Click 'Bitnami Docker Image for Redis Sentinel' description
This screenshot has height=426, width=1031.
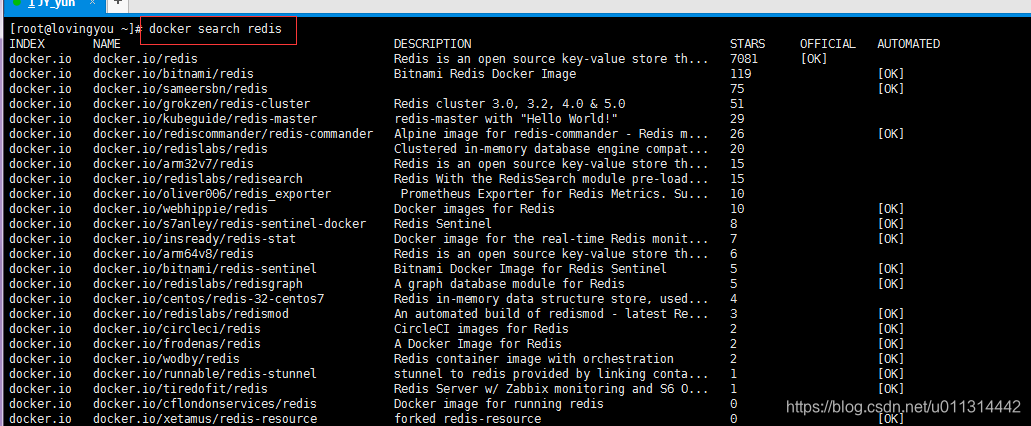(530, 269)
